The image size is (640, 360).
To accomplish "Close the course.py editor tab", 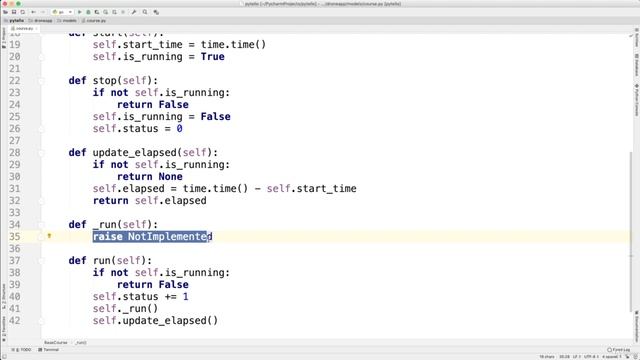I will [36, 29].
